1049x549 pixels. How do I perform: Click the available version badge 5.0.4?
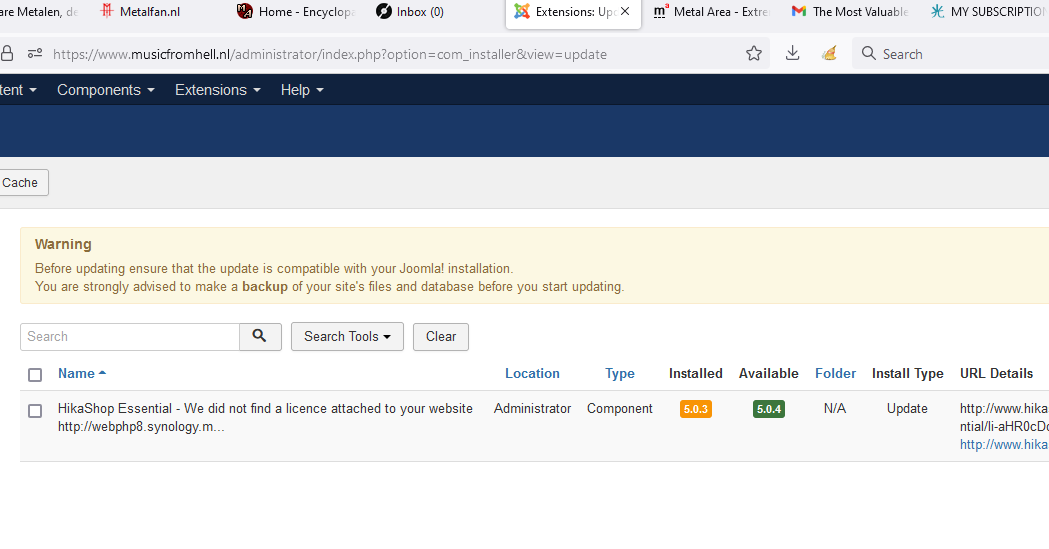769,409
